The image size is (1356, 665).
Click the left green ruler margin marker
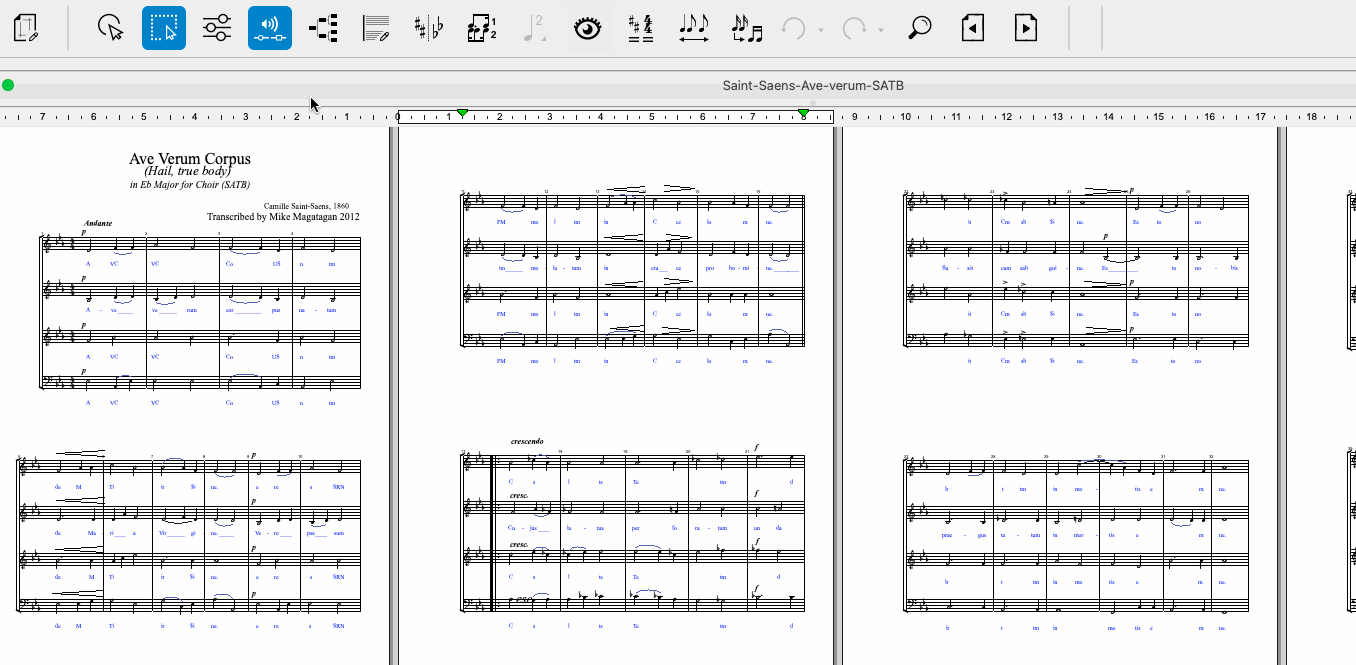click(462, 114)
